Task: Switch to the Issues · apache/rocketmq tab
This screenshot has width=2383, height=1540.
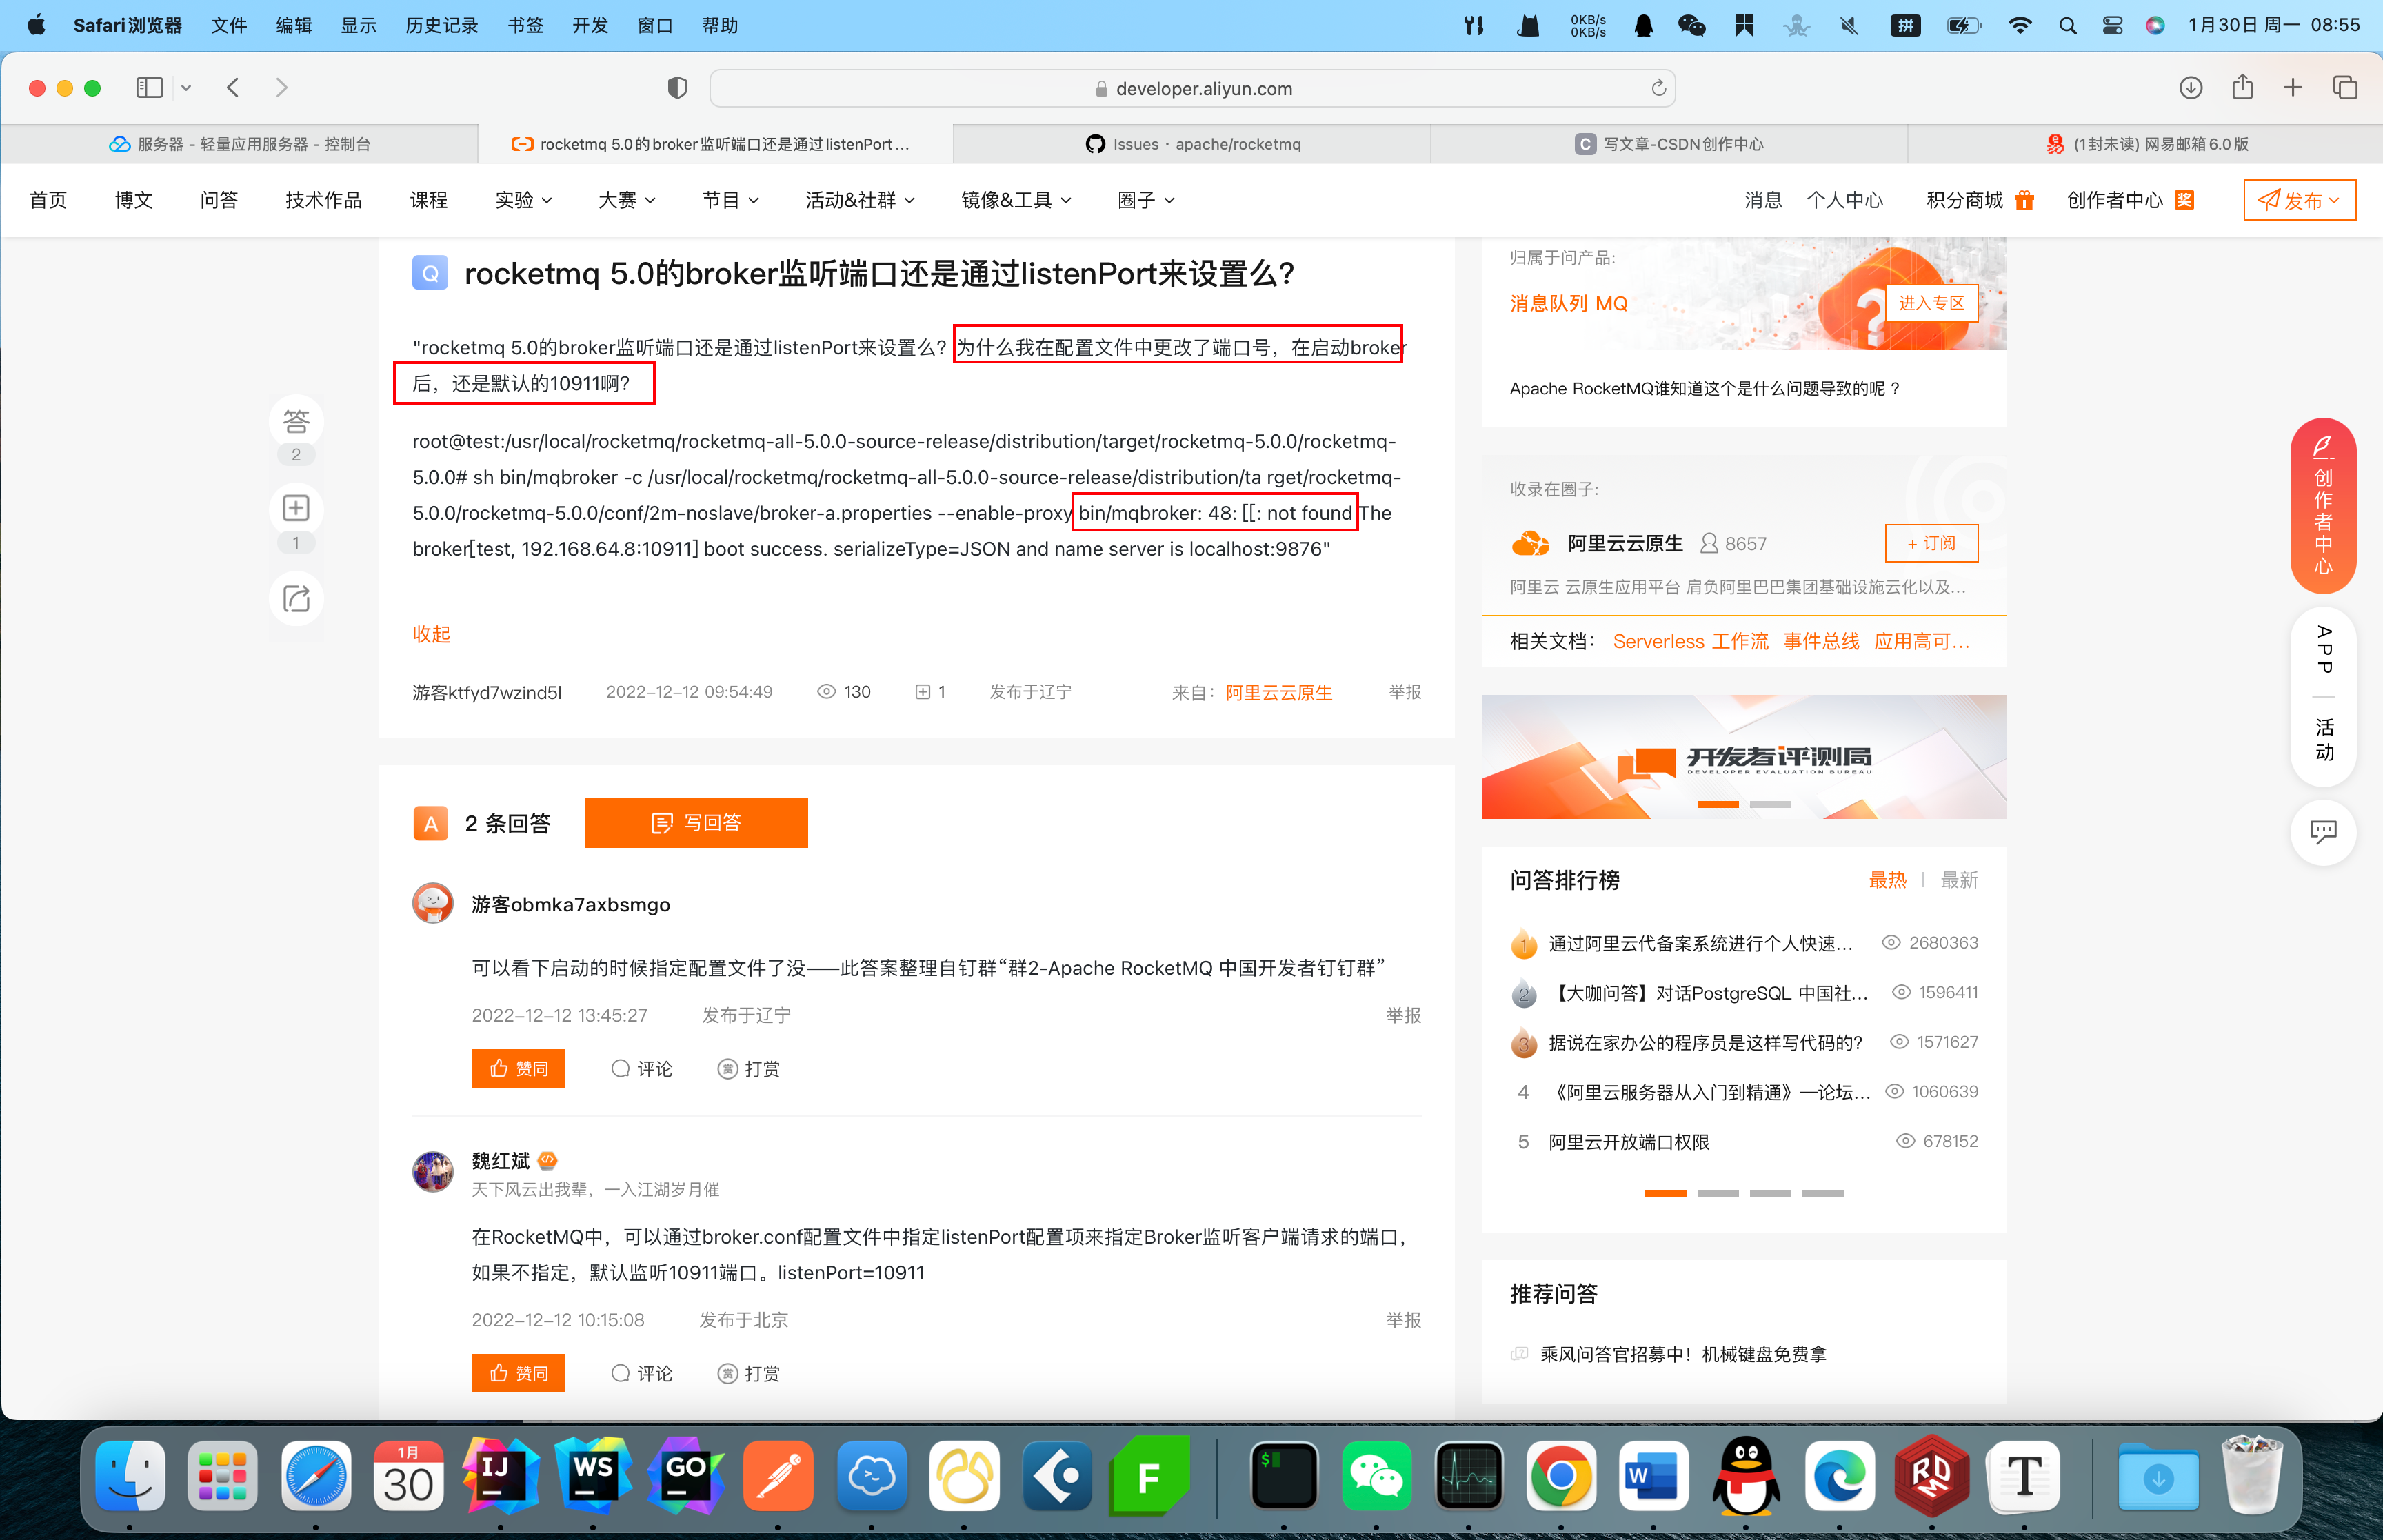Action: pyautogui.click(x=1192, y=144)
